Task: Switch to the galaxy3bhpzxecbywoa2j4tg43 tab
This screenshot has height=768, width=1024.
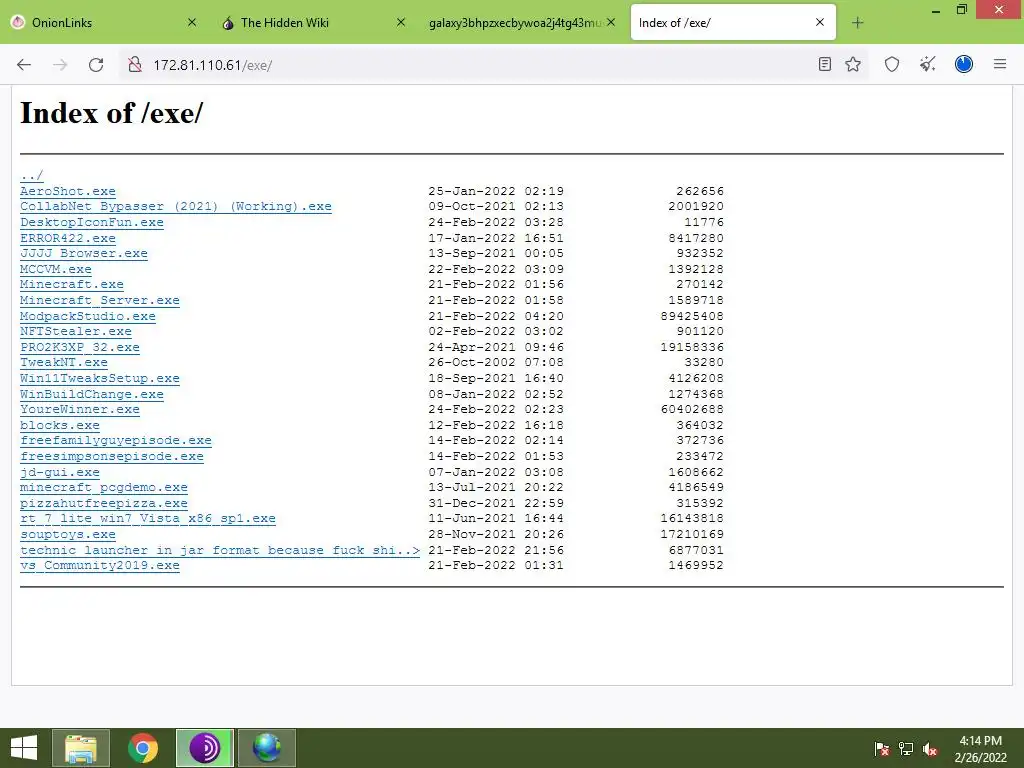Action: [x=522, y=22]
